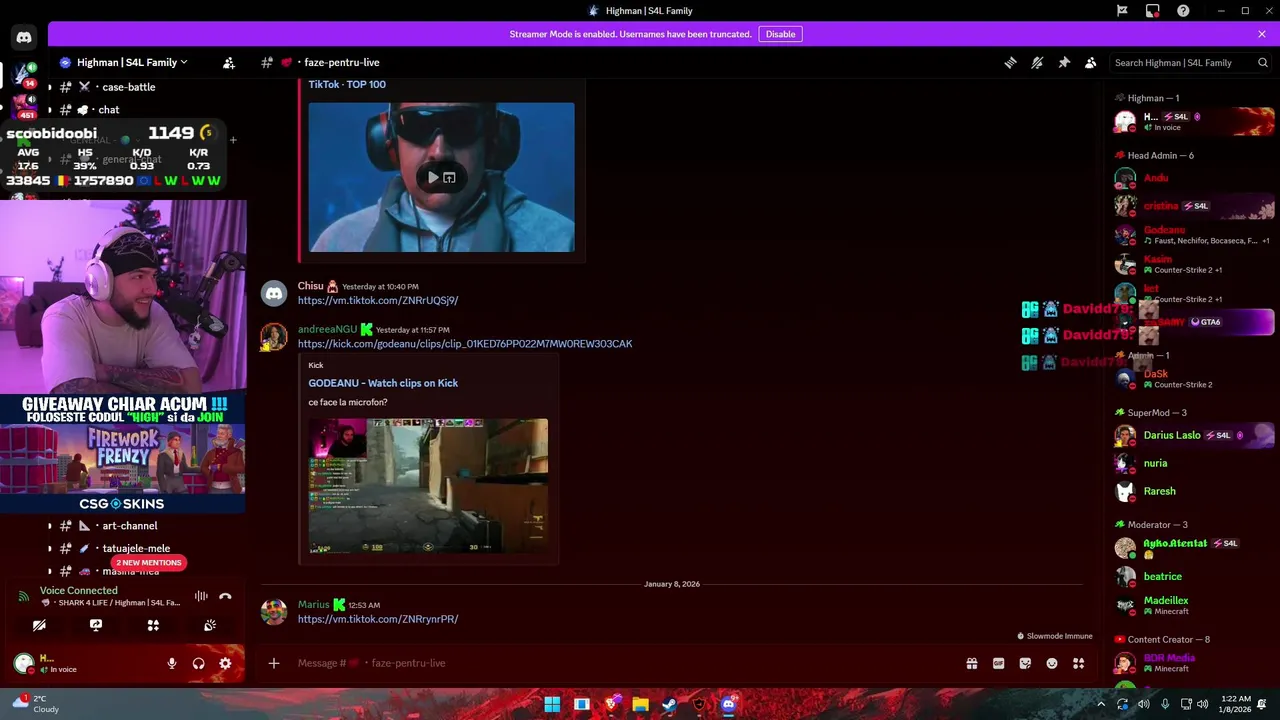
Task: Toggle noise suppression in voice panel
Action: [201, 596]
